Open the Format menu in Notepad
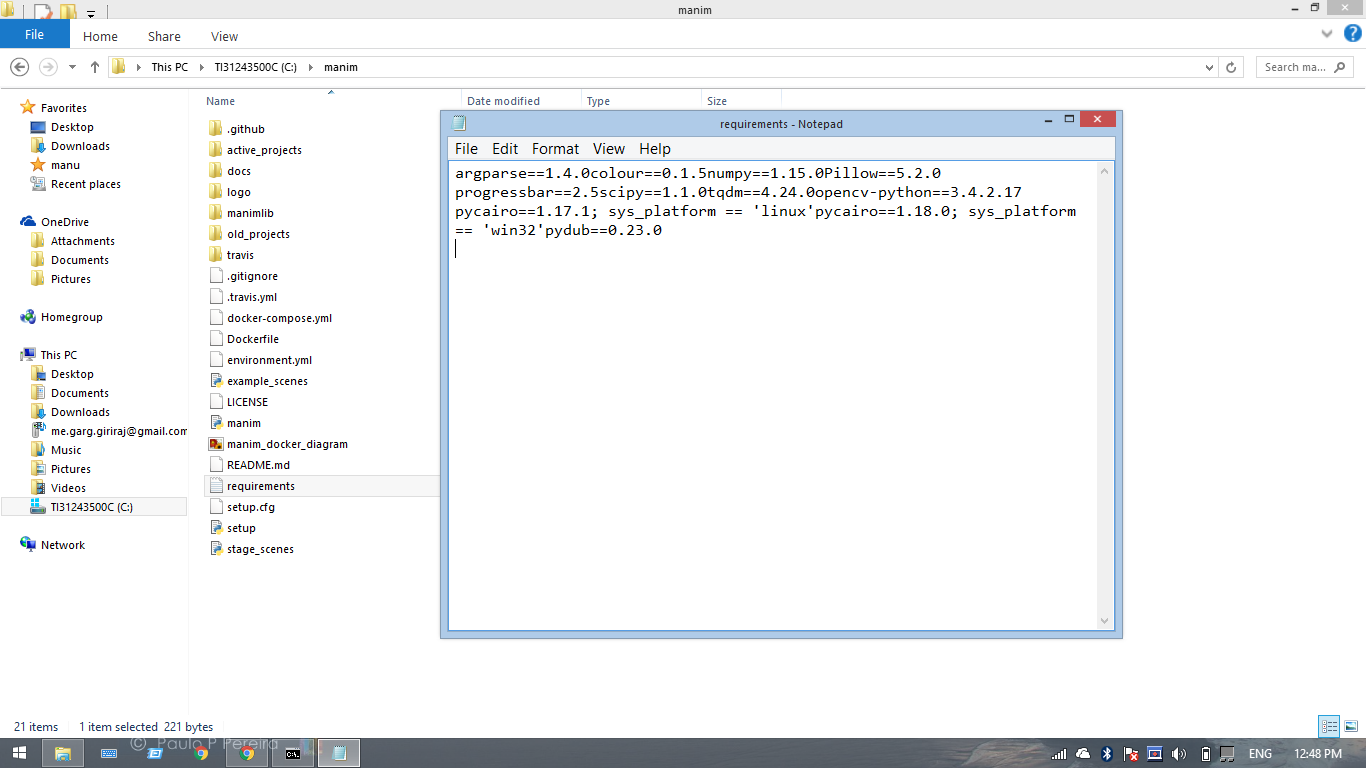1366x768 pixels. point(555,149)
